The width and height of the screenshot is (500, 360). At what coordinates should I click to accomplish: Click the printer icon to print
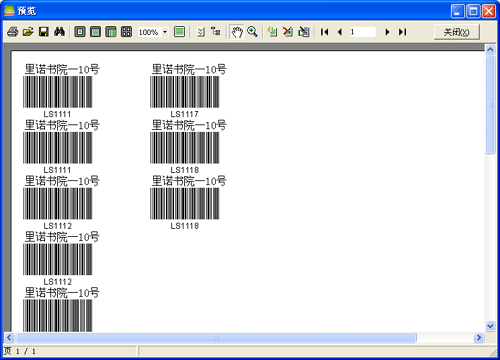pos(13,32)
